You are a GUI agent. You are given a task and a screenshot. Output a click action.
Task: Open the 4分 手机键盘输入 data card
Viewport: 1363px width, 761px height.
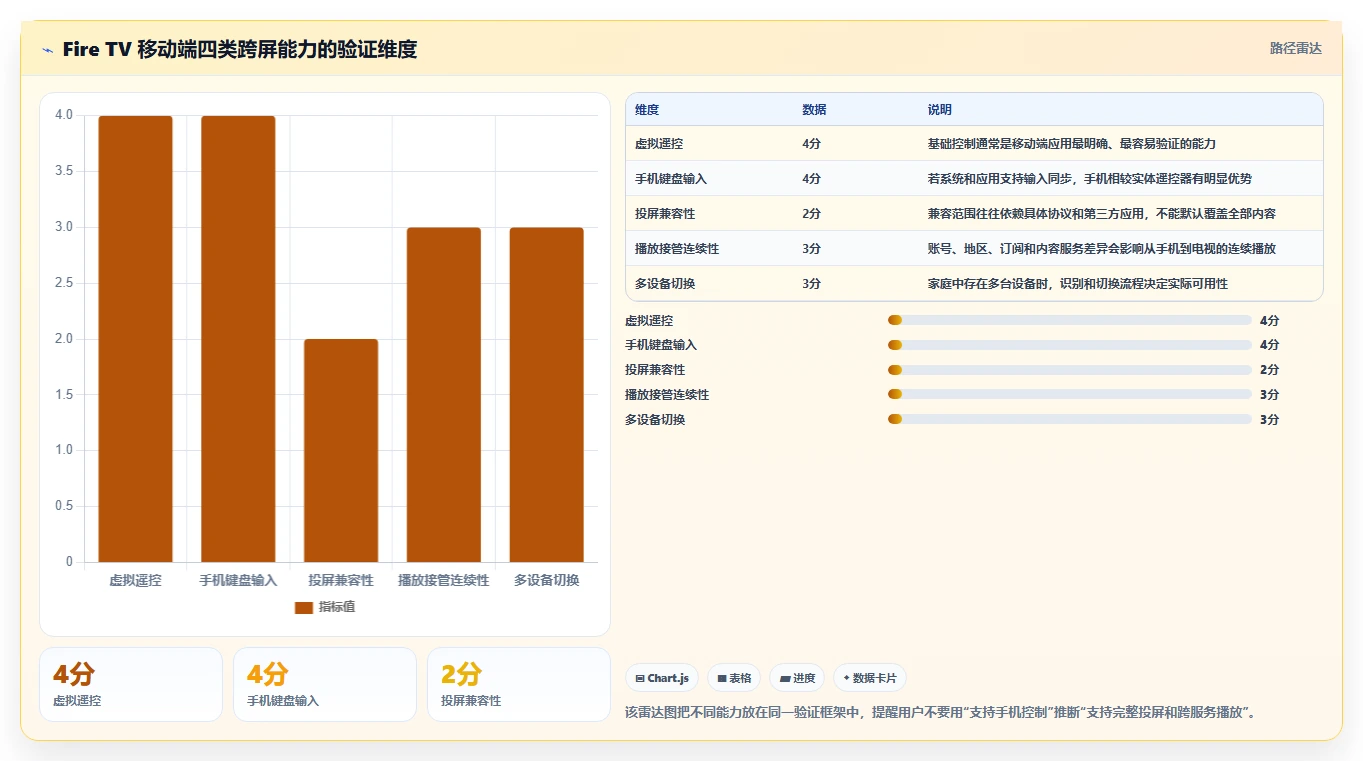coord(325,684)
